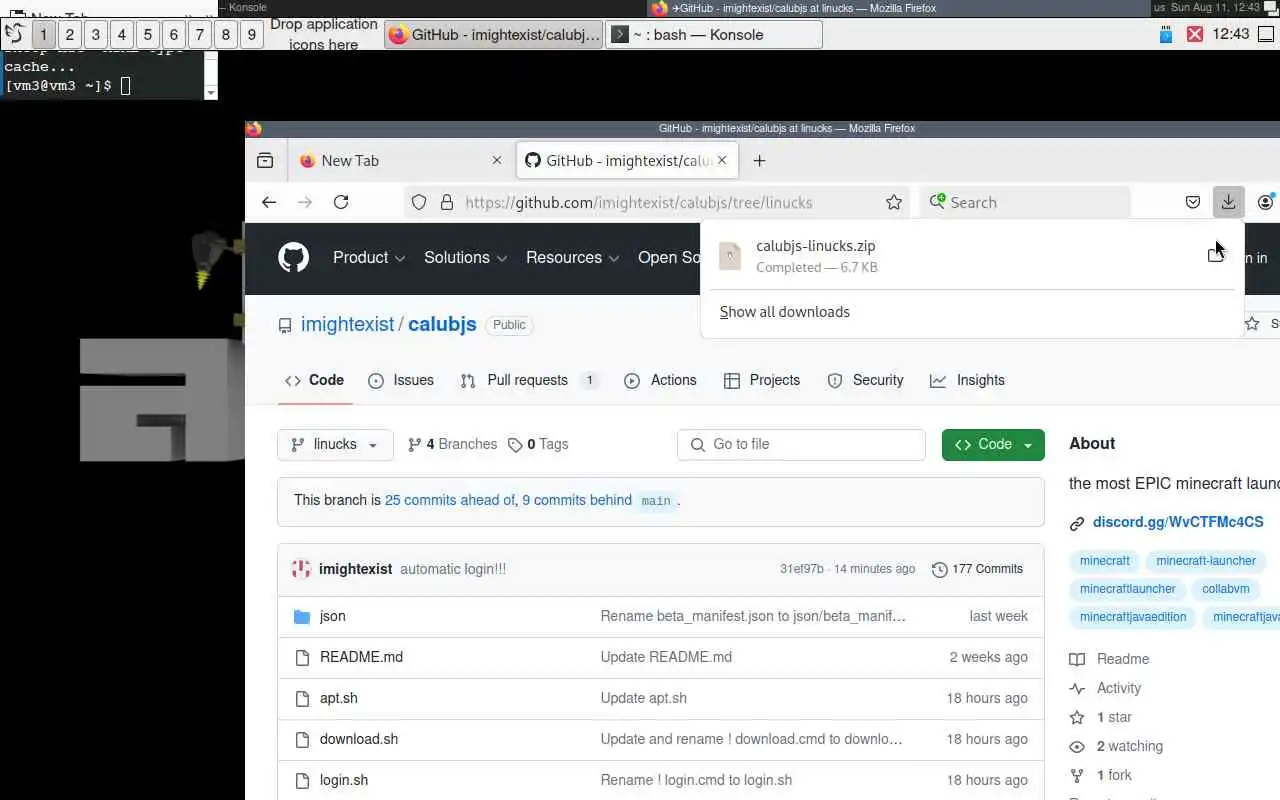Open the Projects tab
This screenshot has width=1280, height=800.
762,380
